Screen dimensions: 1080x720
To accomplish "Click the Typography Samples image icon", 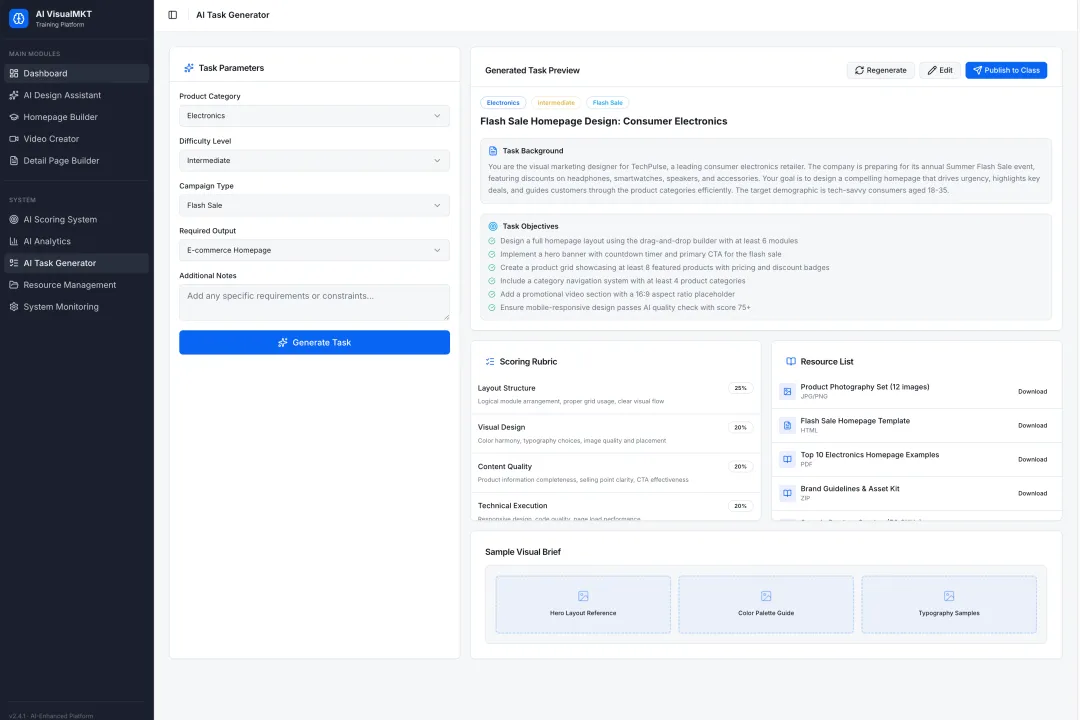I will [x=949, y=596].
